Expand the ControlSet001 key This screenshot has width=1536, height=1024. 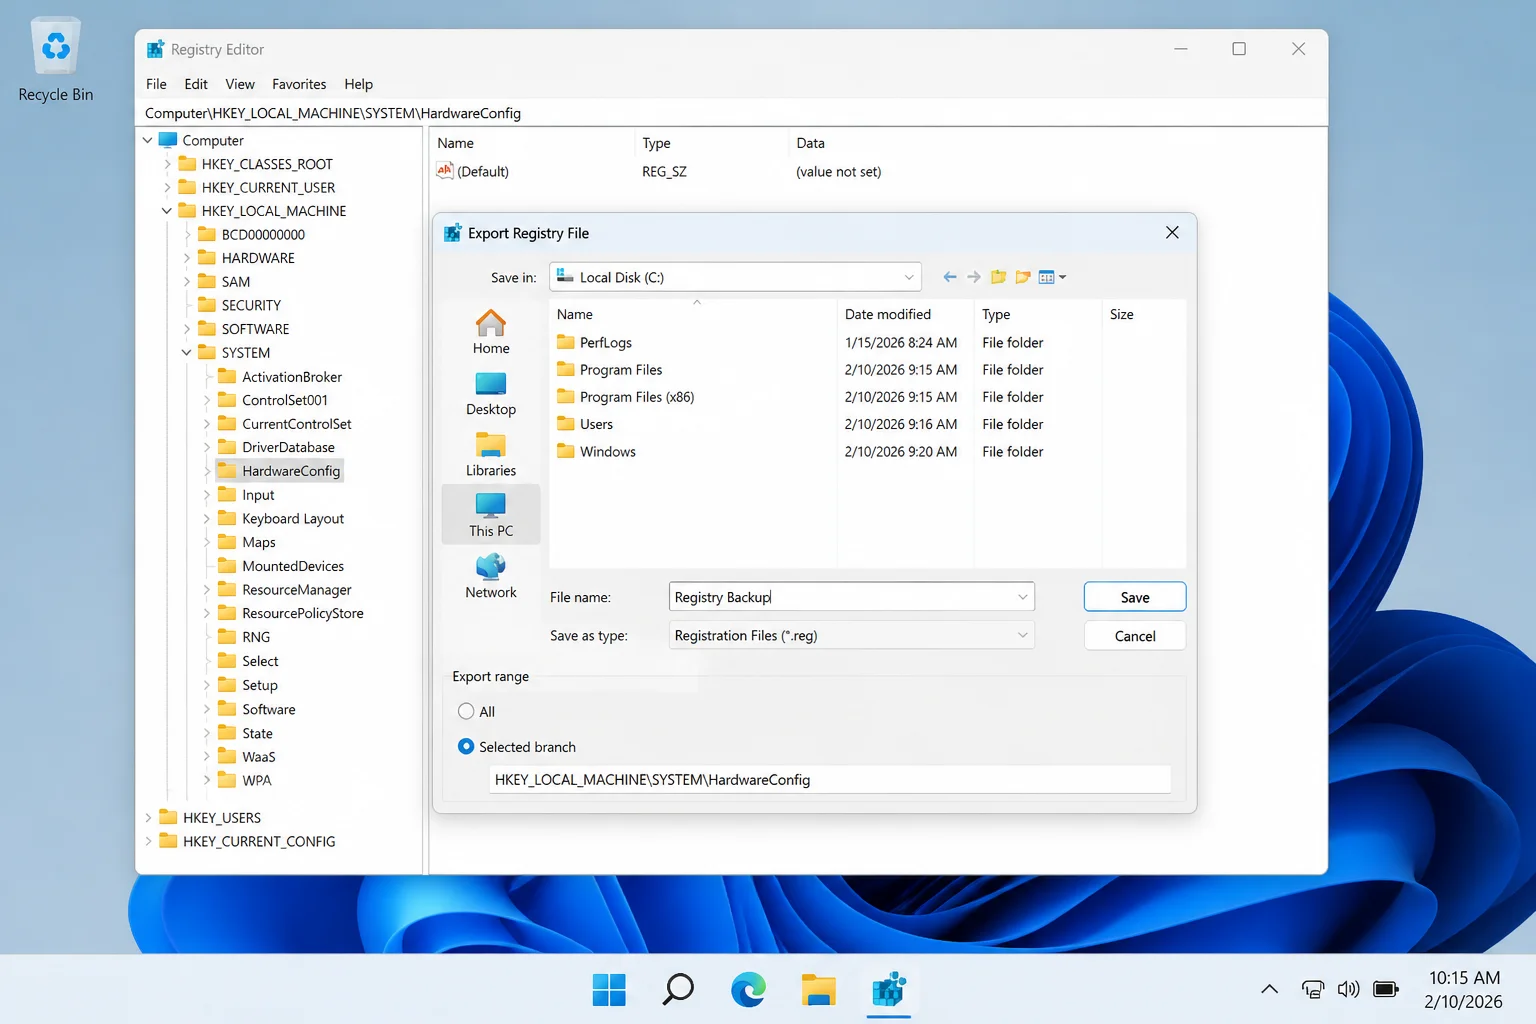pyautogui.click(x=207, y=400)
